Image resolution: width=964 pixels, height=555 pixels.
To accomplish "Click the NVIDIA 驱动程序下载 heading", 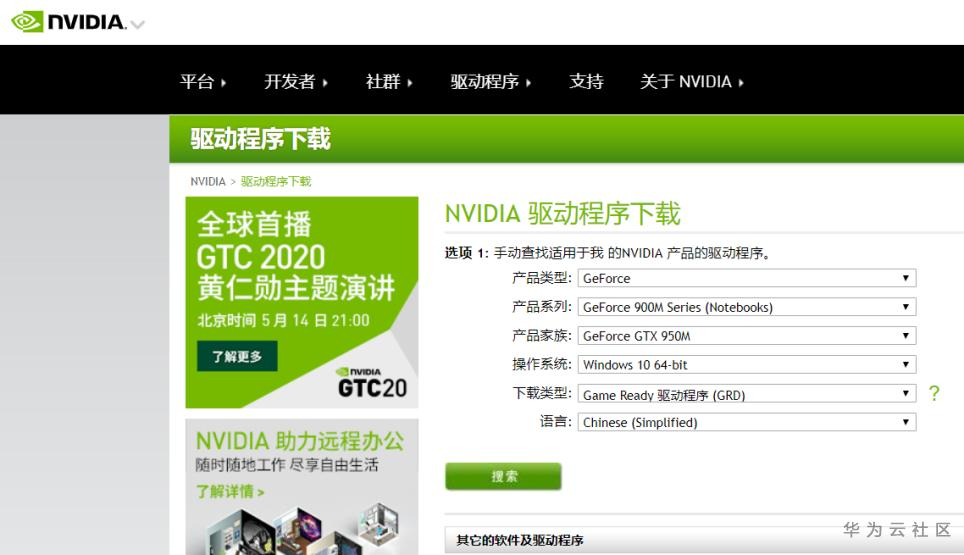I will click(x=562, y=214).
